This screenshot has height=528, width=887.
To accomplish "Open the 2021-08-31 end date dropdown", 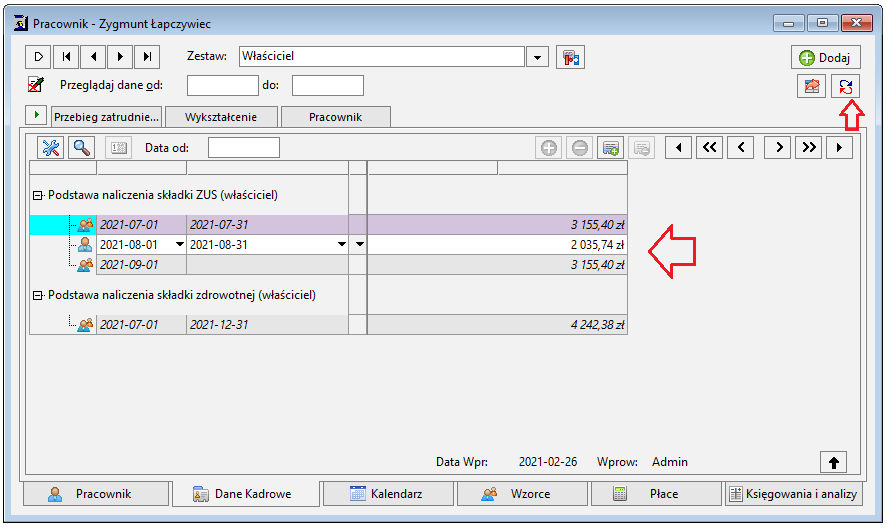I will point(342,244).
